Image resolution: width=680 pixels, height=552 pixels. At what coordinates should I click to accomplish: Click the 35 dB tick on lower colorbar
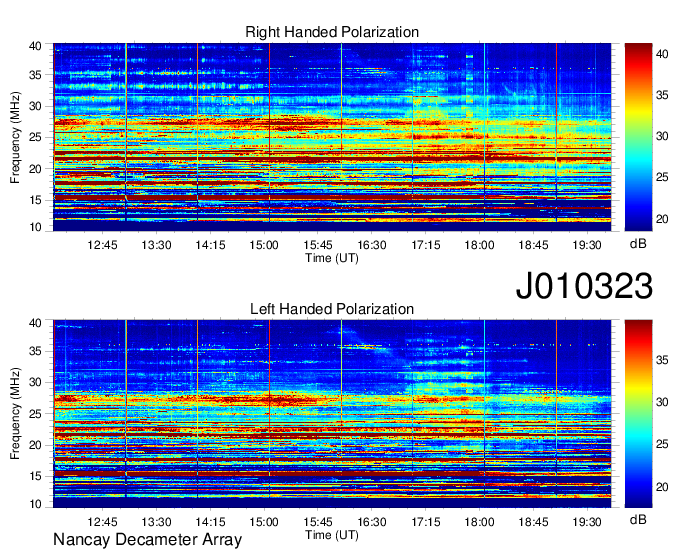pos(662,360)
